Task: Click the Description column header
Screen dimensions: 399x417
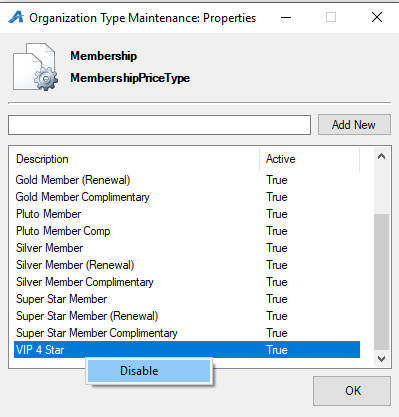Action: [136, 159]
